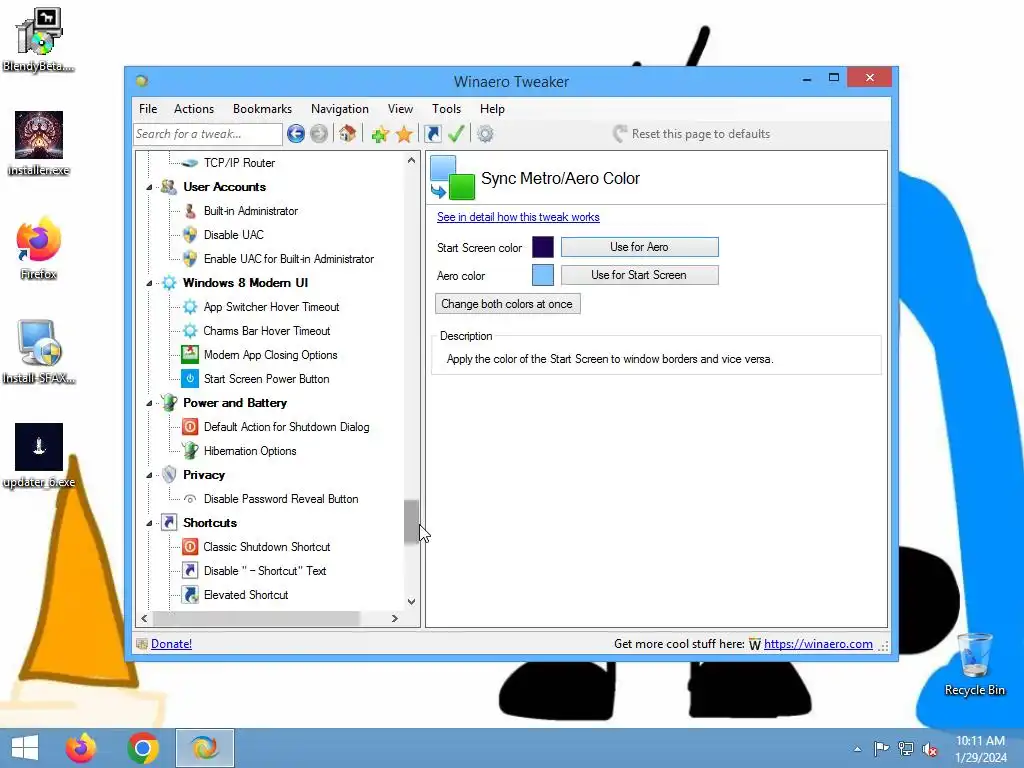Click the Privacy shield category icon
The image size is (1024, 768).
pos(169,475)
